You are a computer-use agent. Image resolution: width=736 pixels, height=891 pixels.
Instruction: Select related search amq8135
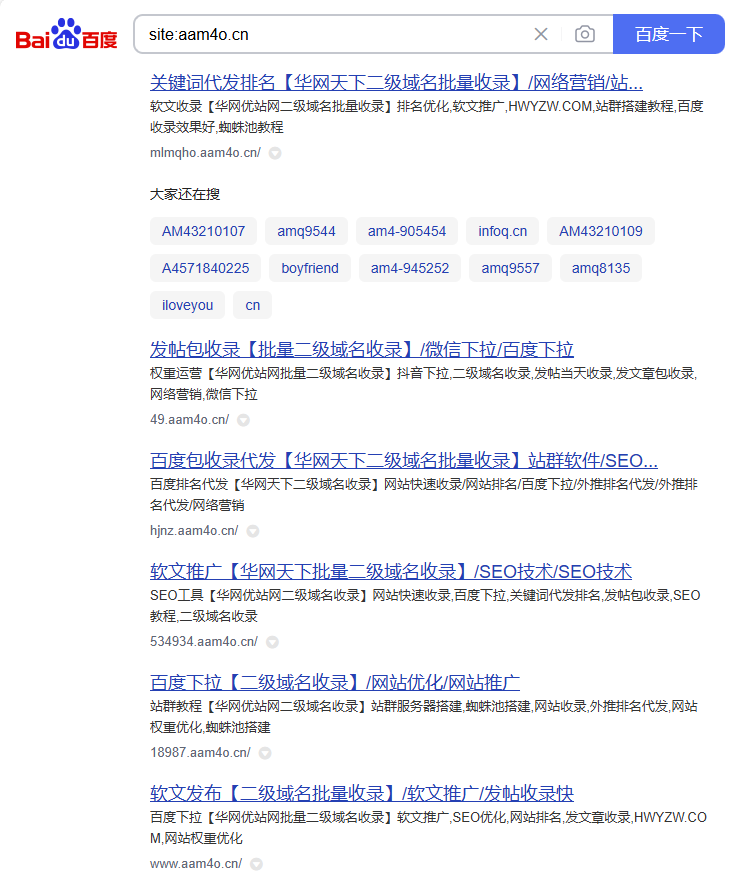tap(601, 268)
